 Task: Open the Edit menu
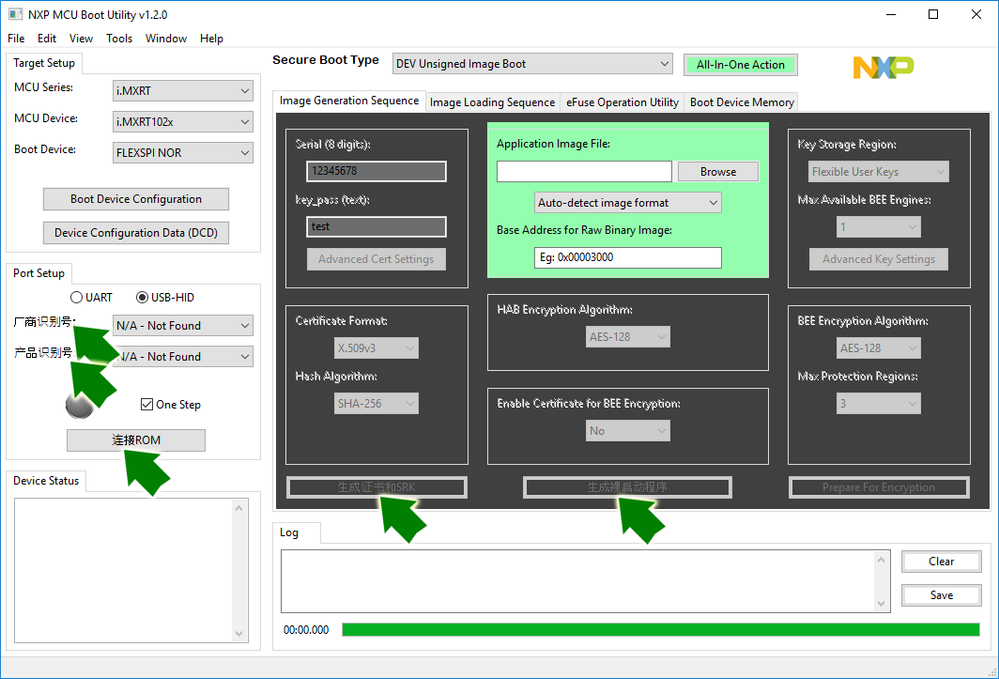[47, 38]
